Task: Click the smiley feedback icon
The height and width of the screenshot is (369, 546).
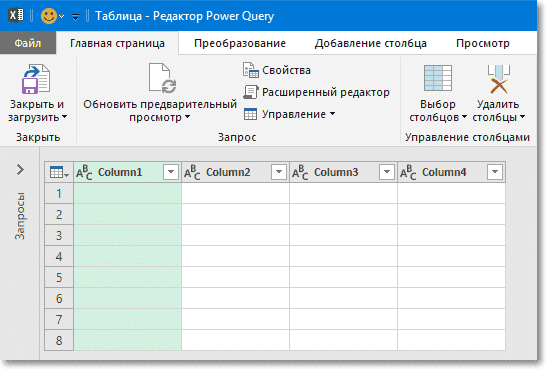Action: [48, 16]
